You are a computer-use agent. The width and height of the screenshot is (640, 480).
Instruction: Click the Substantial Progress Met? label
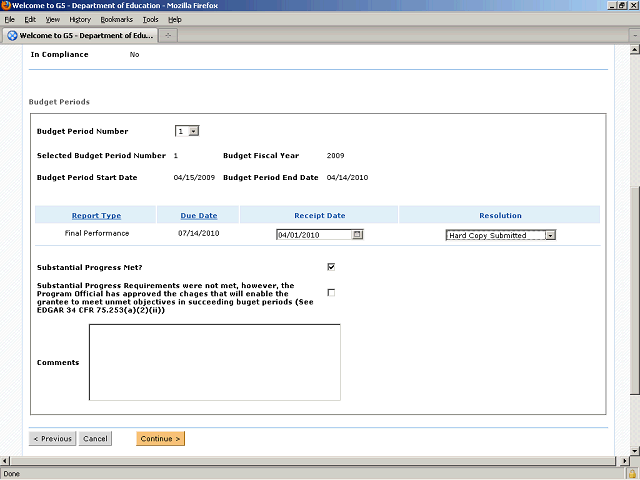89,267
